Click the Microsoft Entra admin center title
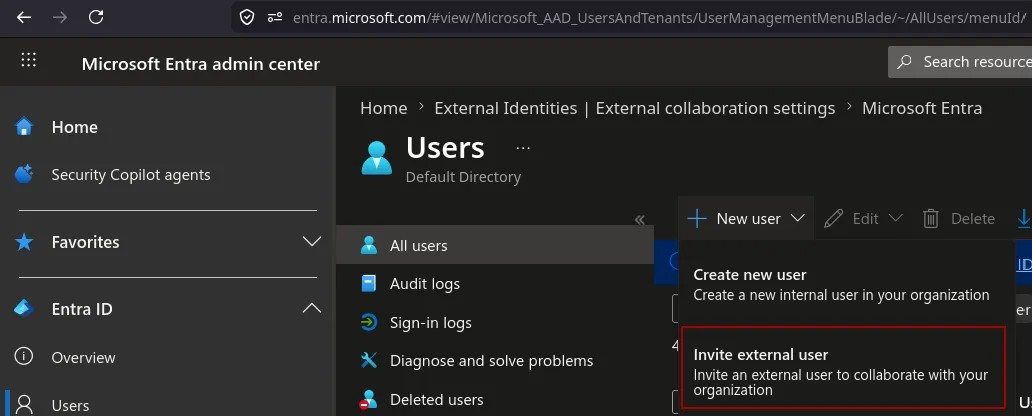Screen dimensions: 1032x416 coord(201,64)
